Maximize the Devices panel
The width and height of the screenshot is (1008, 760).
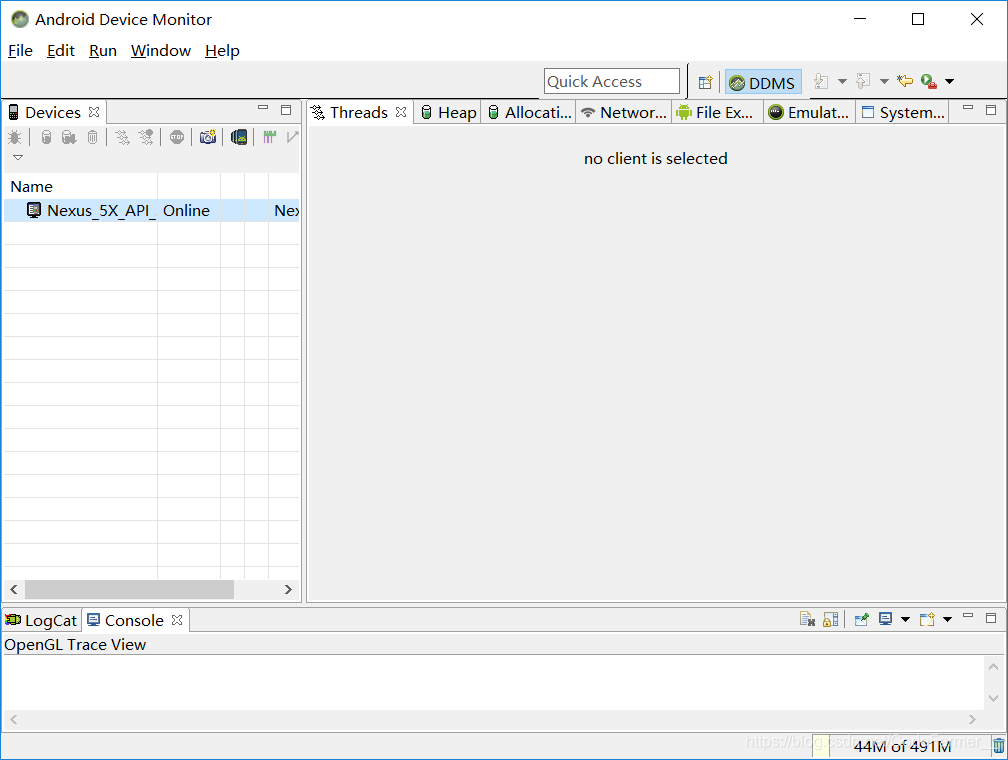(x=286, y=110)
